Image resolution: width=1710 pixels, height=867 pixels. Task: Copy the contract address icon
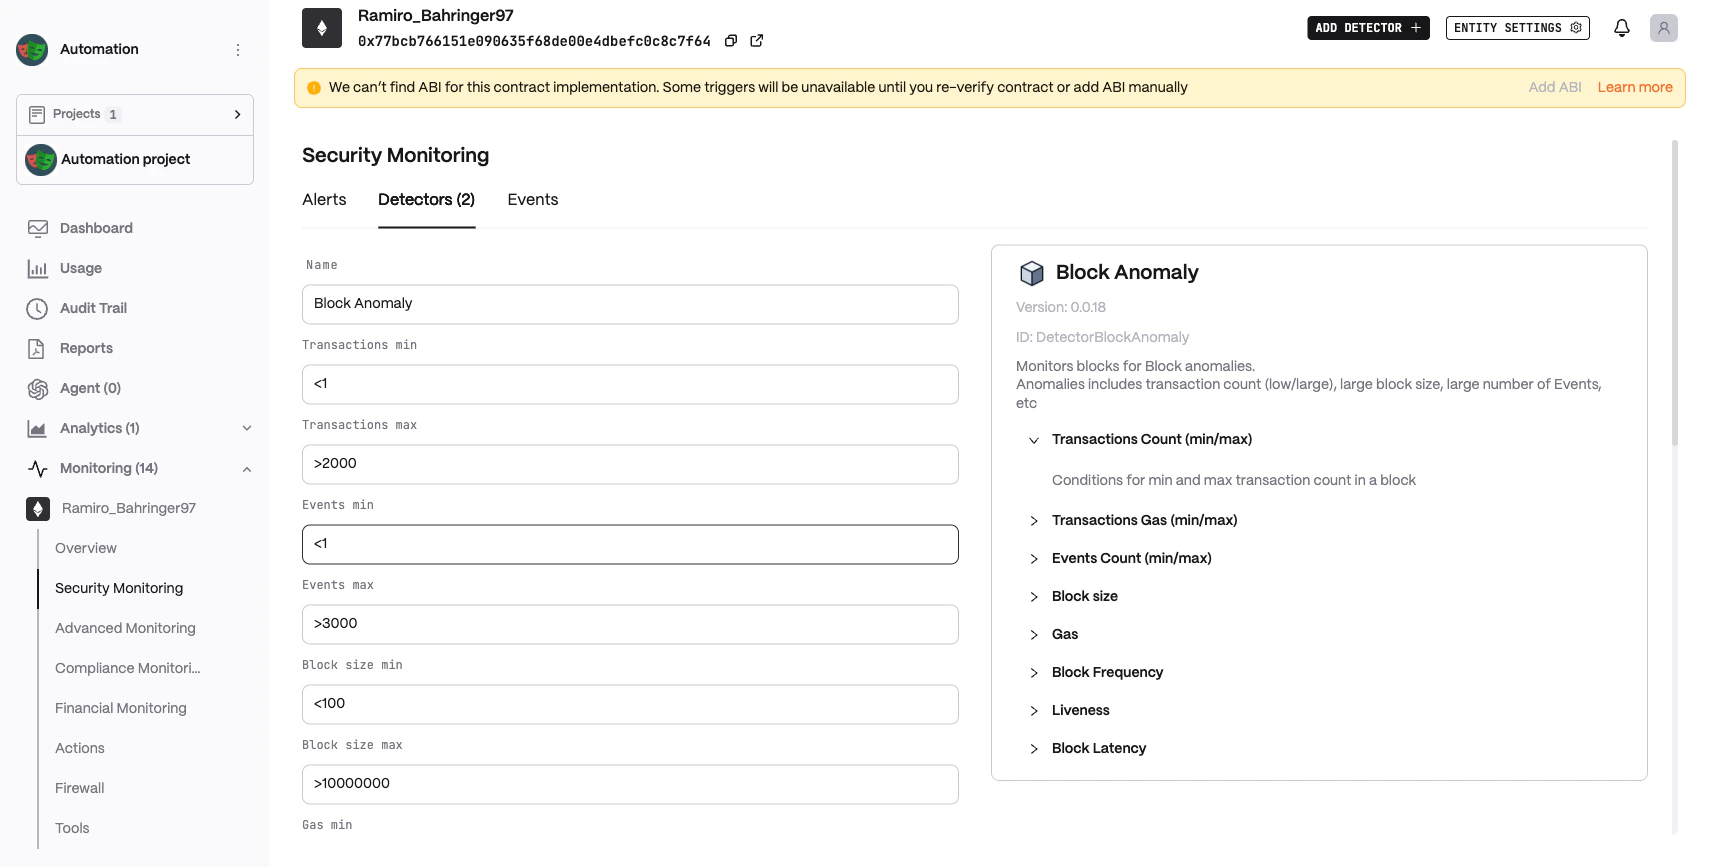(731, 41)
